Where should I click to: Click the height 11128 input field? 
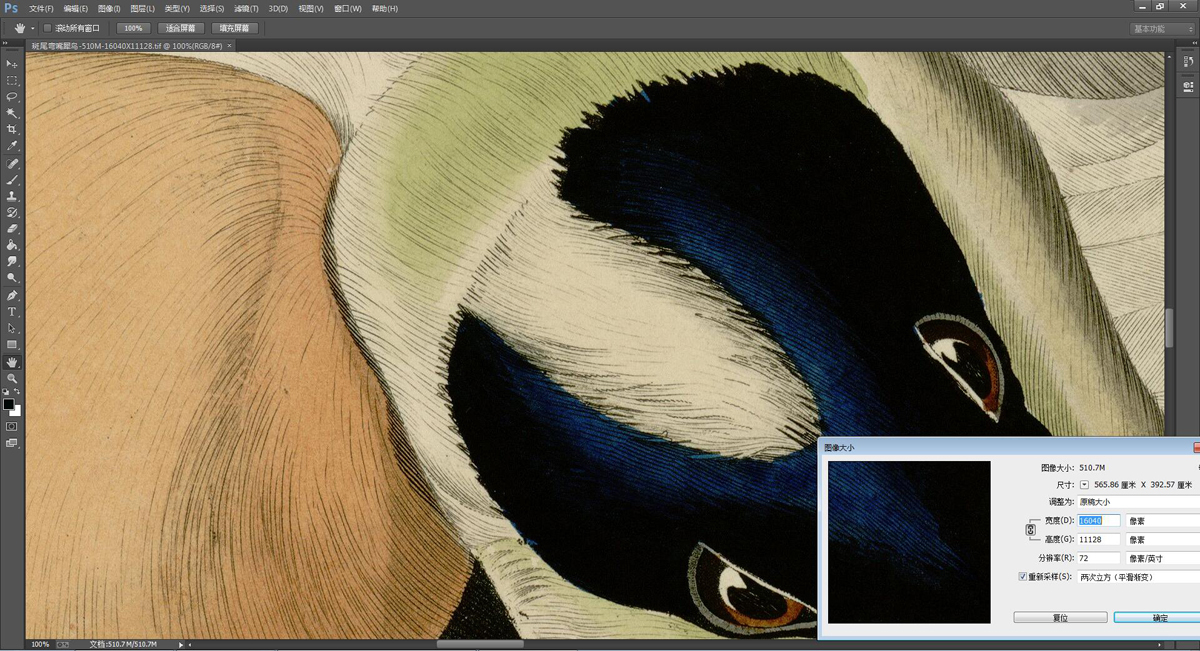point(1099,539)
